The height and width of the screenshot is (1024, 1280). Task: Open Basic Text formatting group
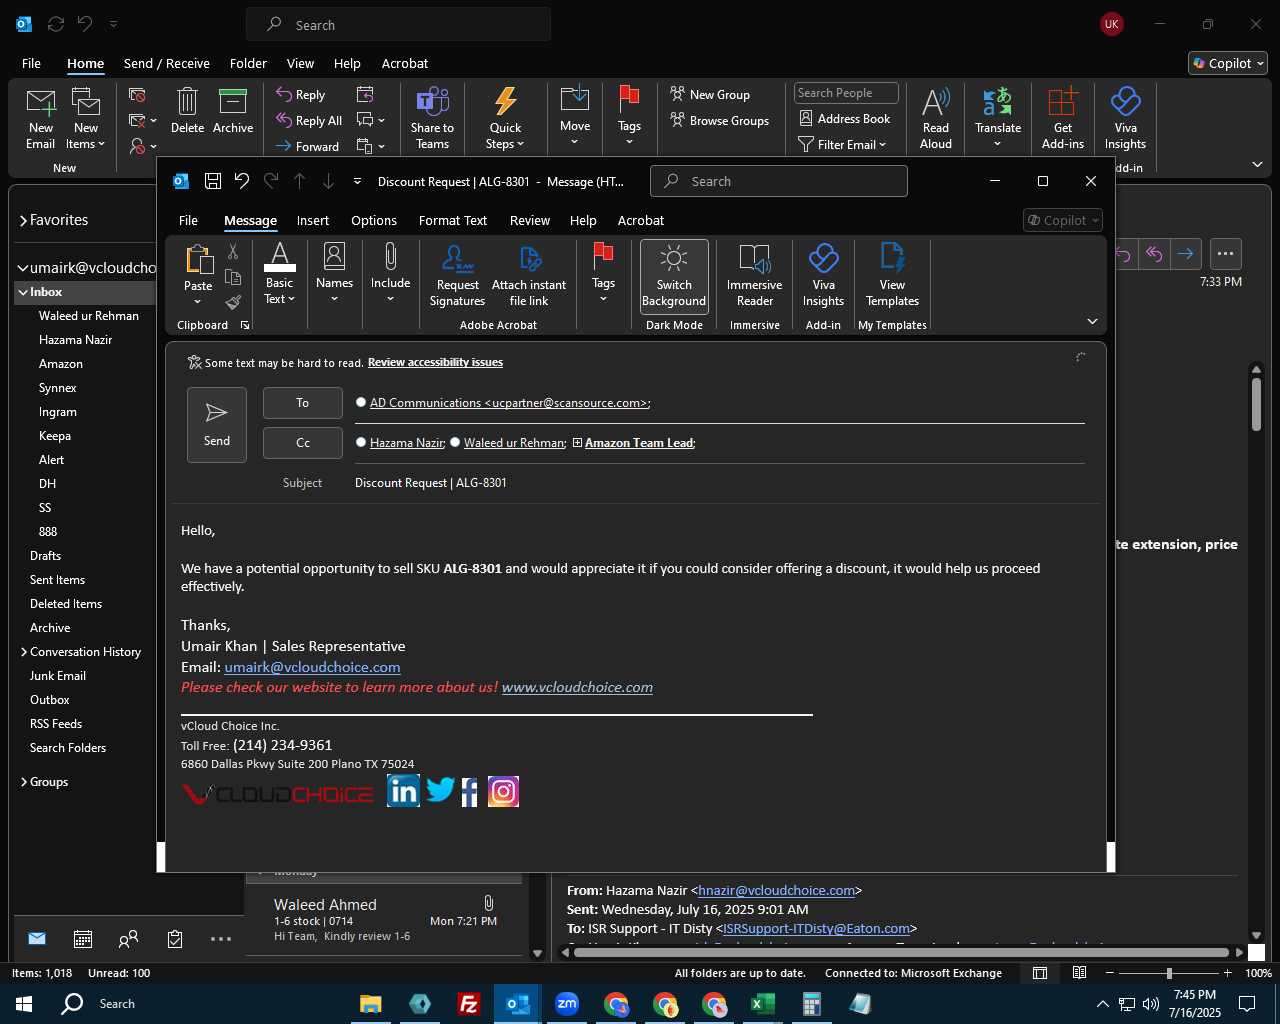280,273
